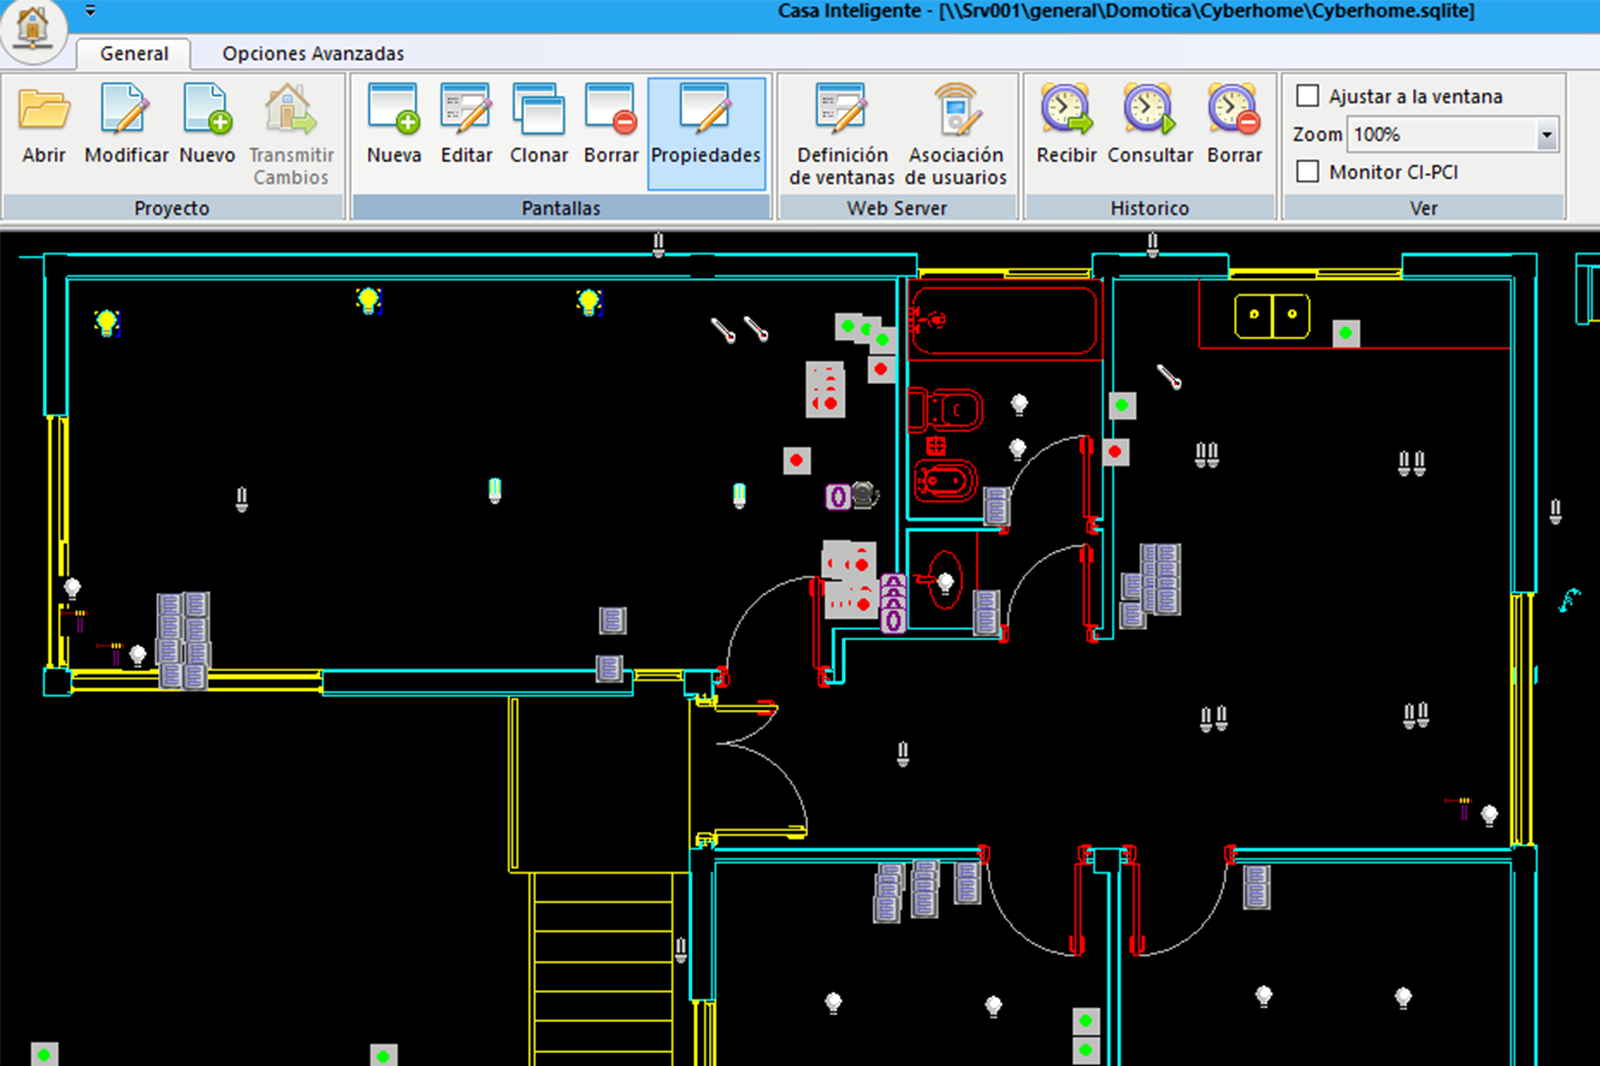
Task: Open Definición de ventanas
Action: click(x=841, y=110)
